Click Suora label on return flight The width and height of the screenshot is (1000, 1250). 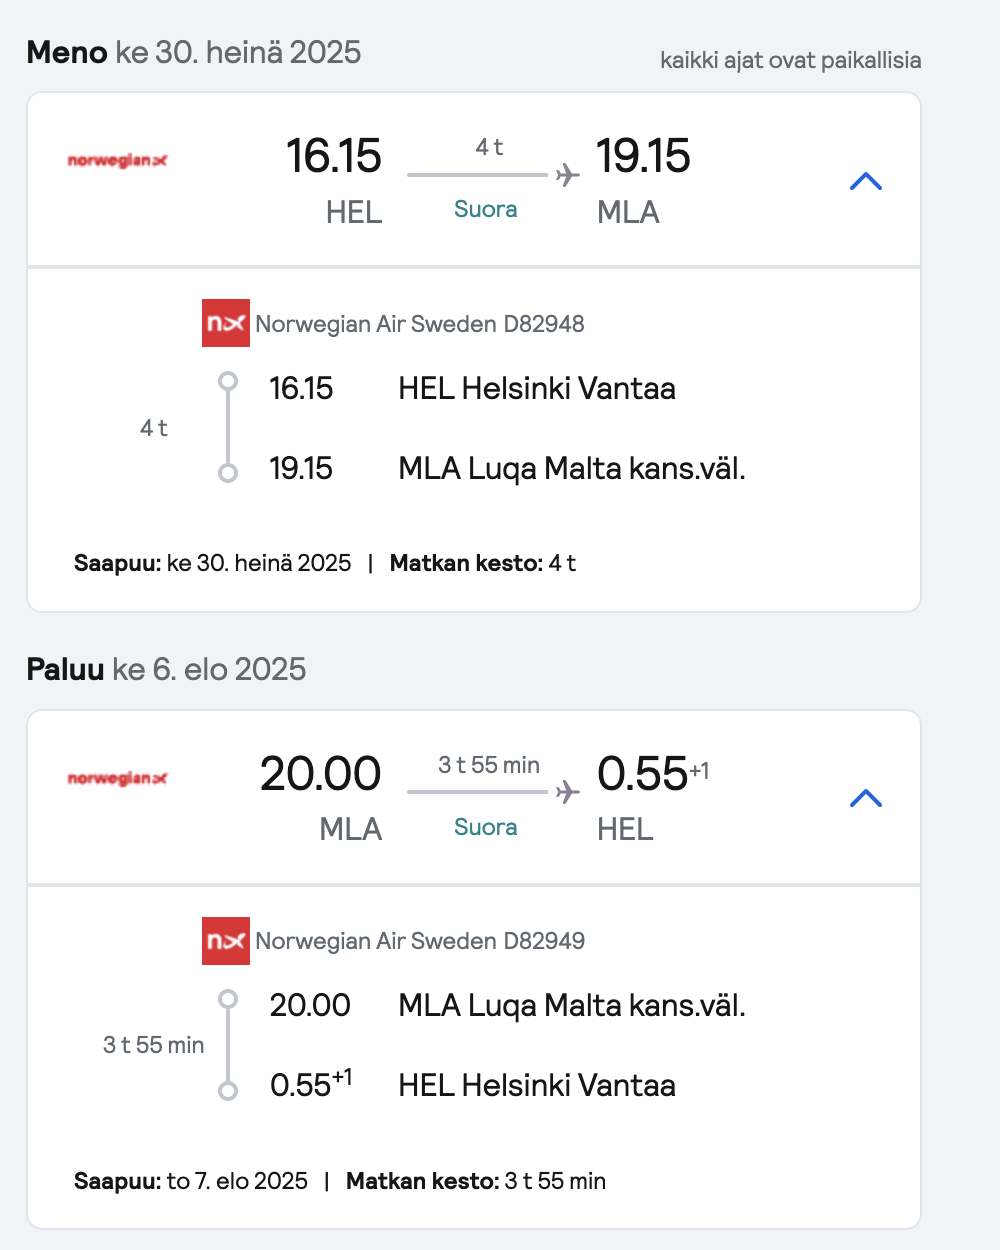pyautogui.click(x=485, y=827)
